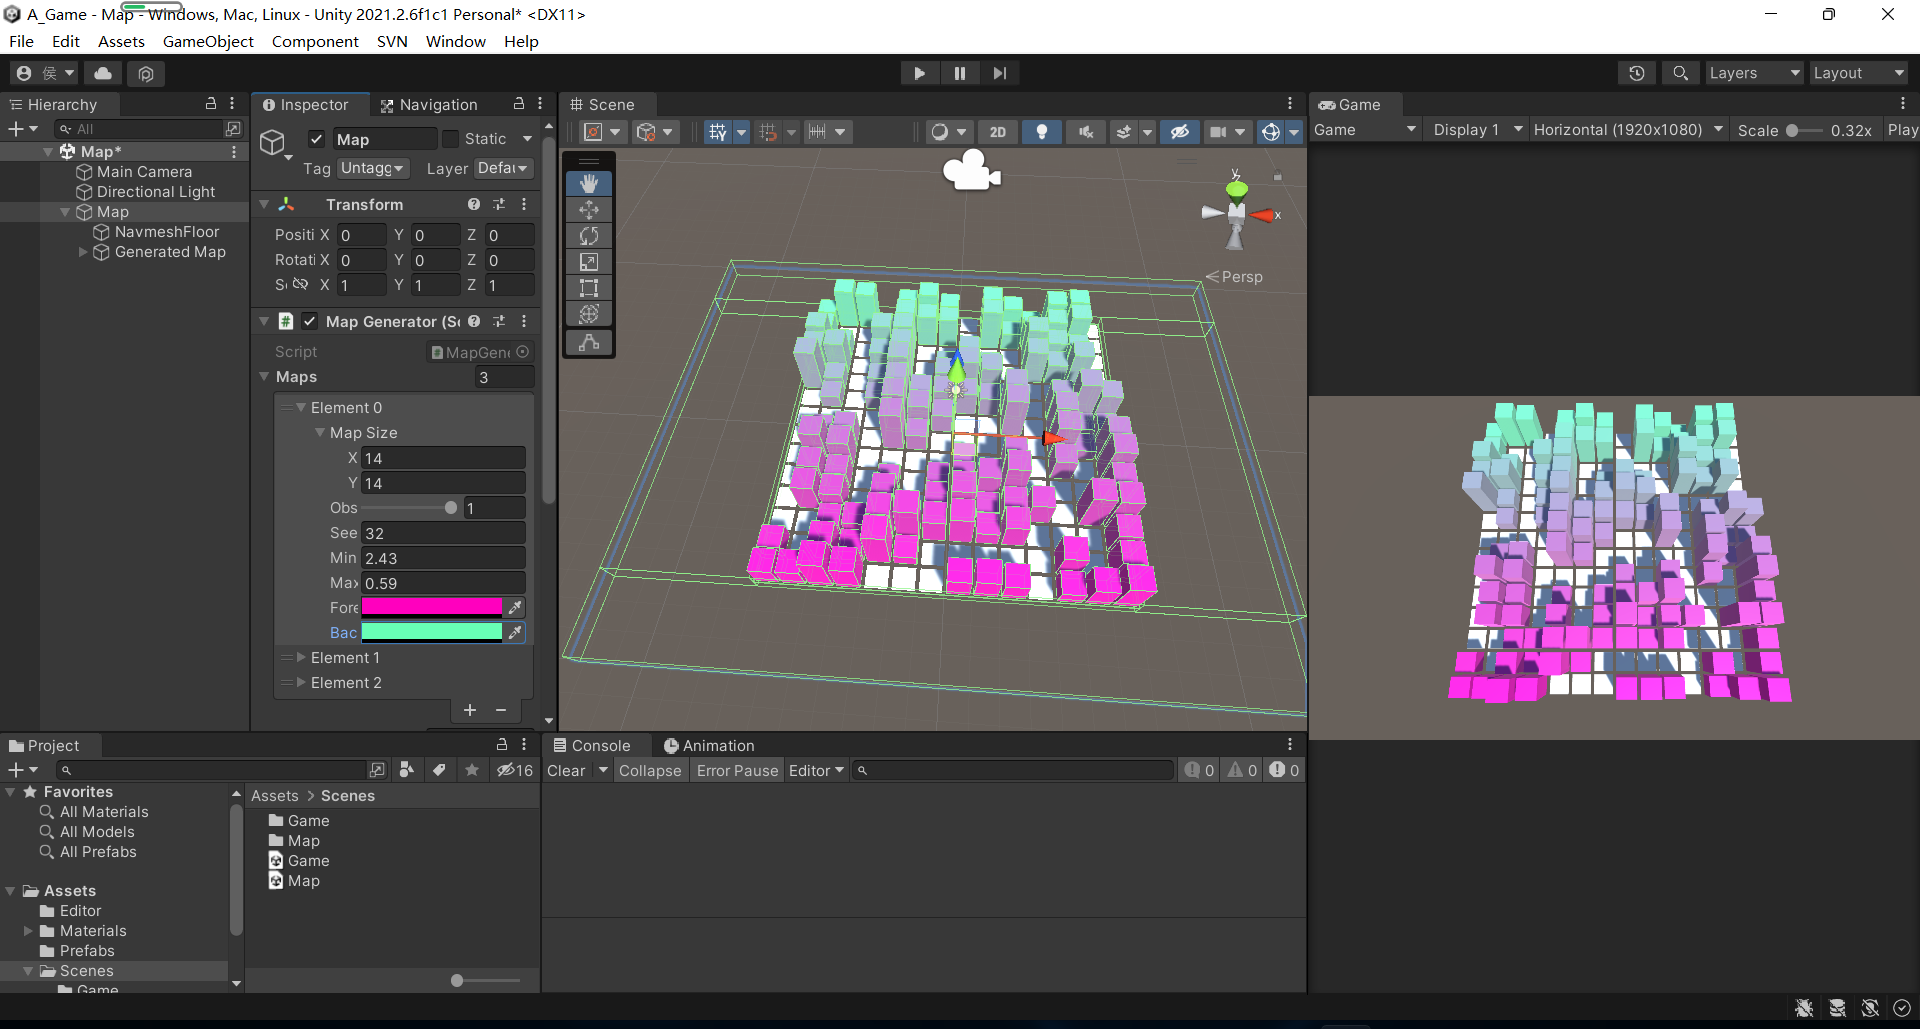Expand Generated Map in Hierarchy
Screen dimensions: 1920x1029
click(x=83, y=252)
